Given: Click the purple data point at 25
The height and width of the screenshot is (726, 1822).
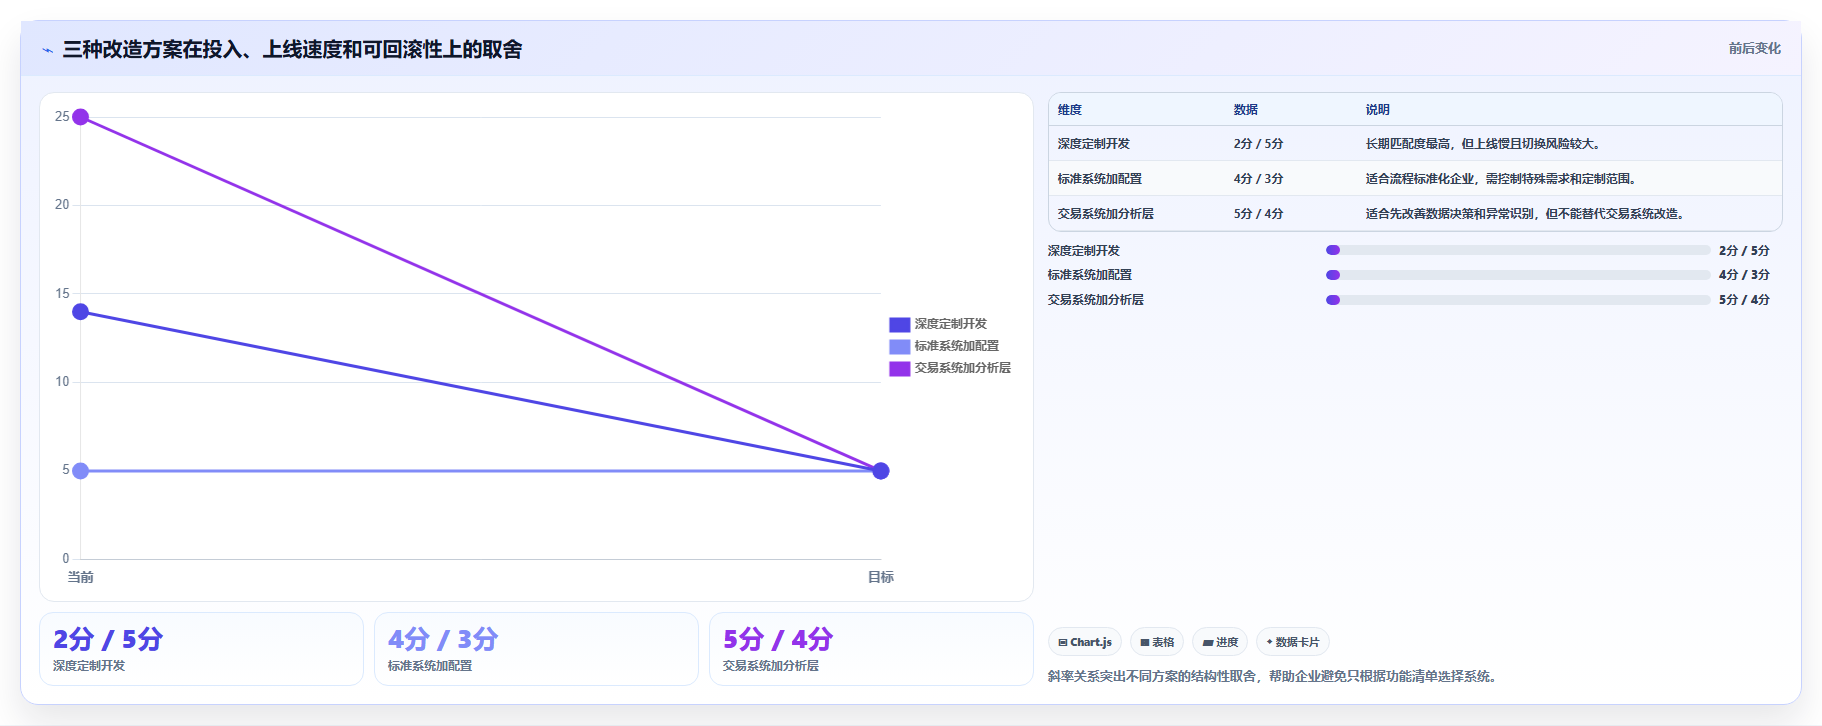Looking at the screenshot, I should tap(81, 117).
